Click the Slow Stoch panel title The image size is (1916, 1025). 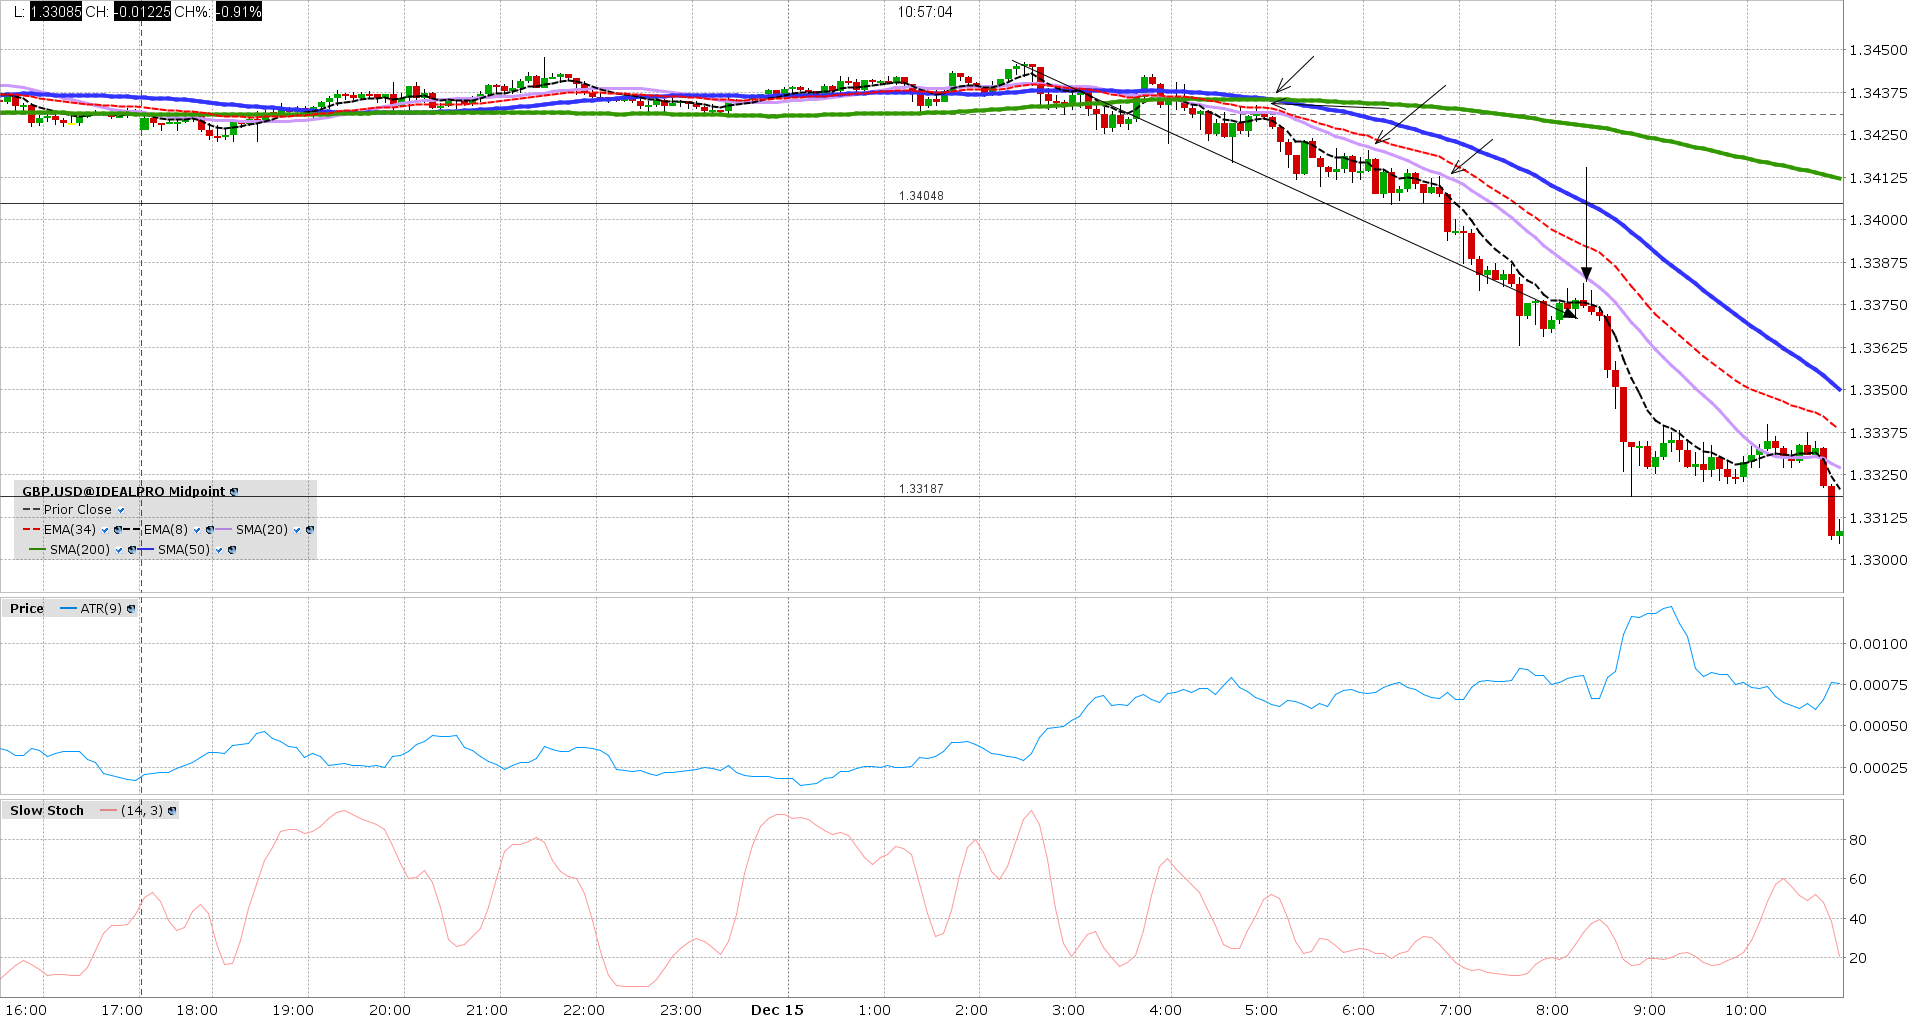47,811
